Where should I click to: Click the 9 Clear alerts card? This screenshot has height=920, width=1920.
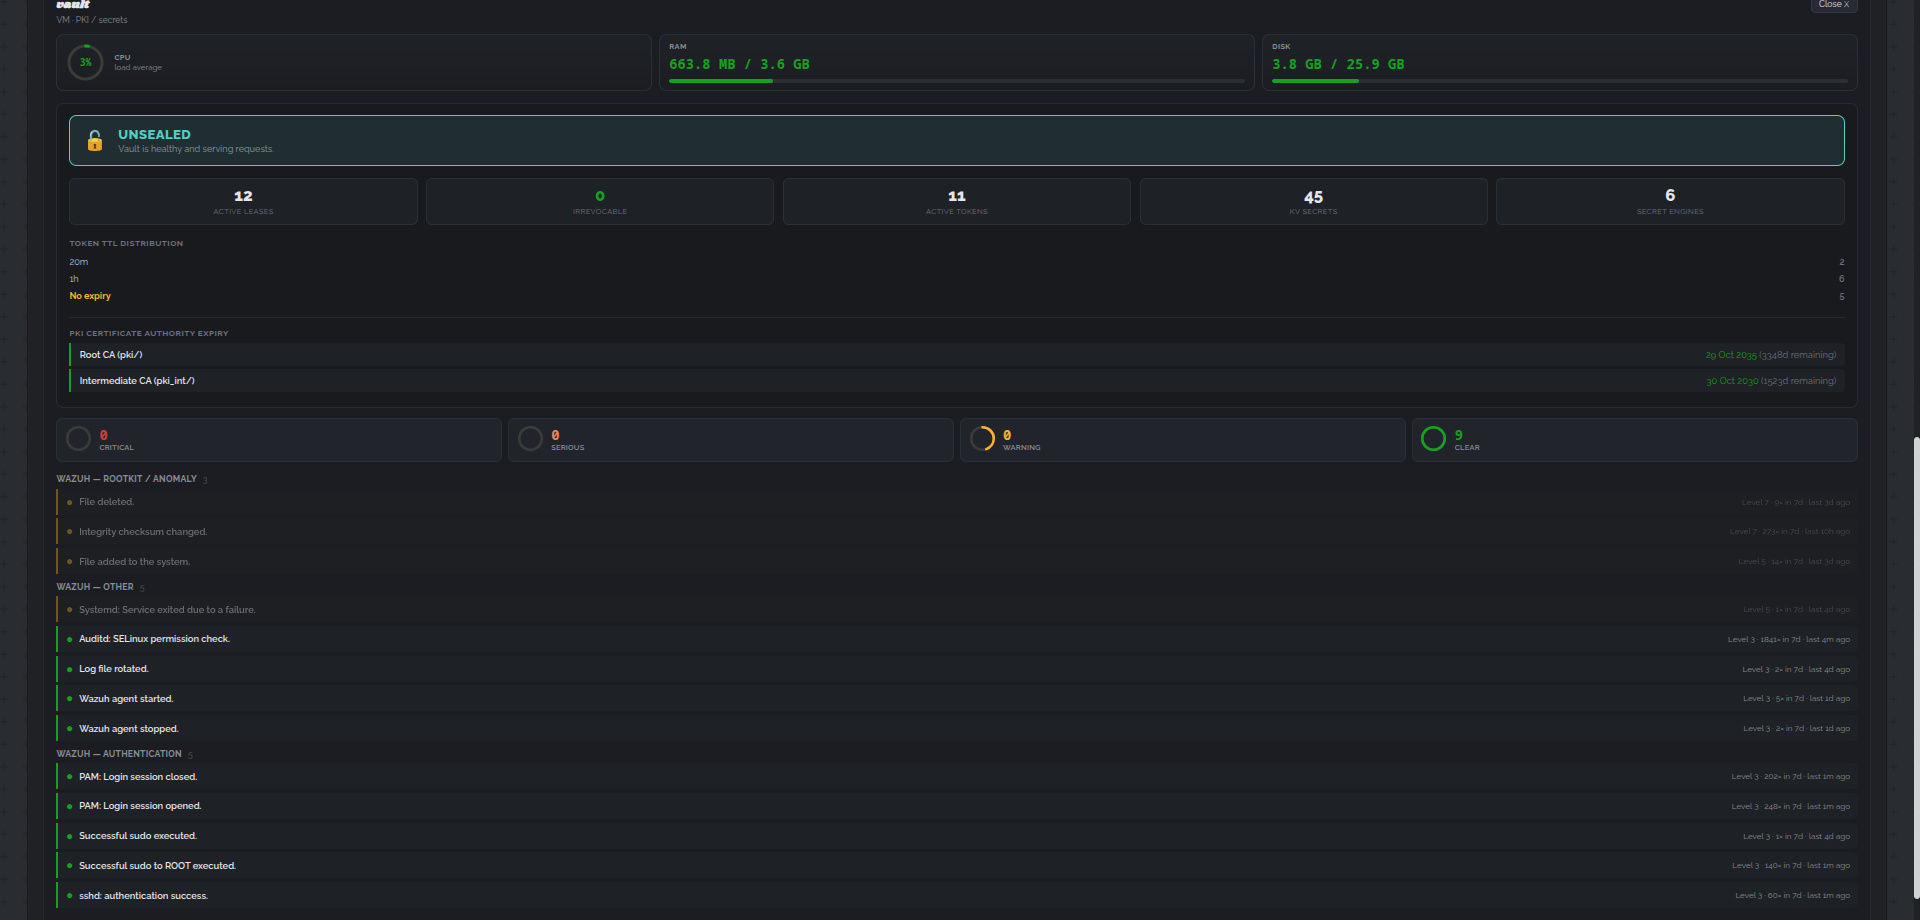pyautogui.click(x=1635, y=440)
